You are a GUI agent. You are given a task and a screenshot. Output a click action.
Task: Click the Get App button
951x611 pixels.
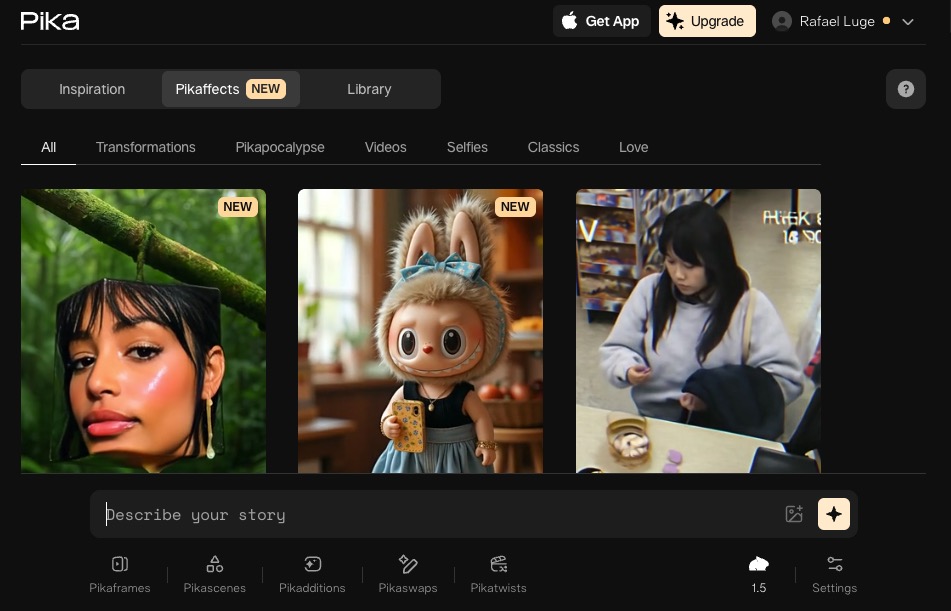[x=602, y=21]
